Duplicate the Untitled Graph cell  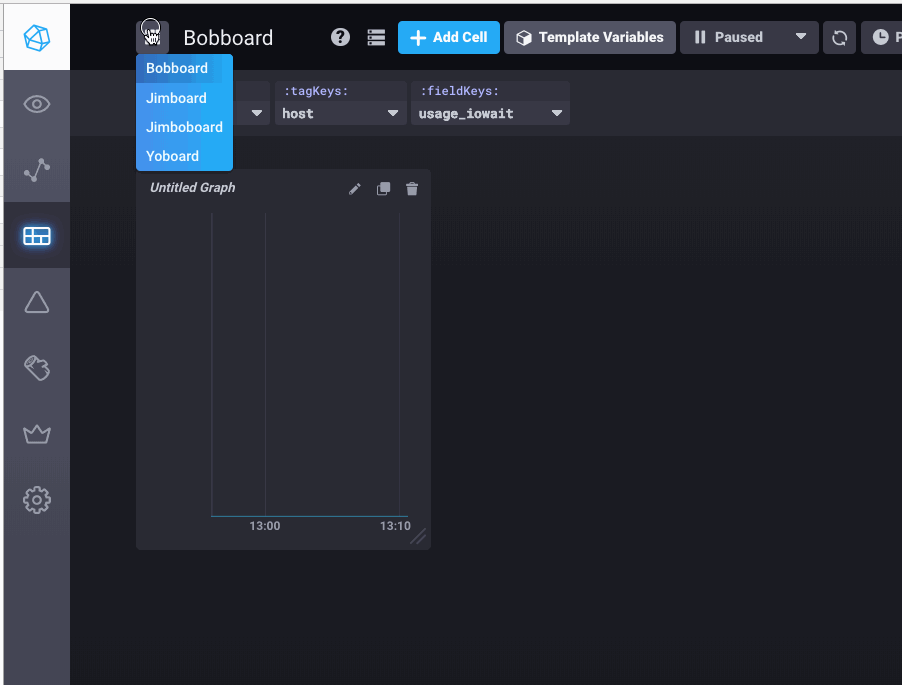pos(383,188)
